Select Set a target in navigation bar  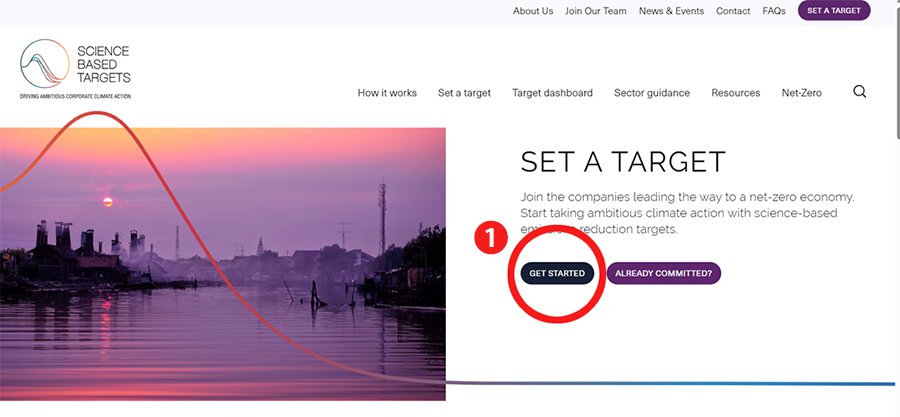464,93
